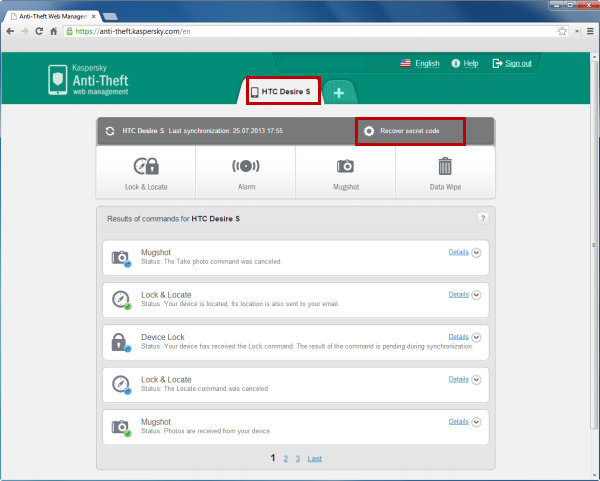Close the Anti-Theft browser tab

94,16
